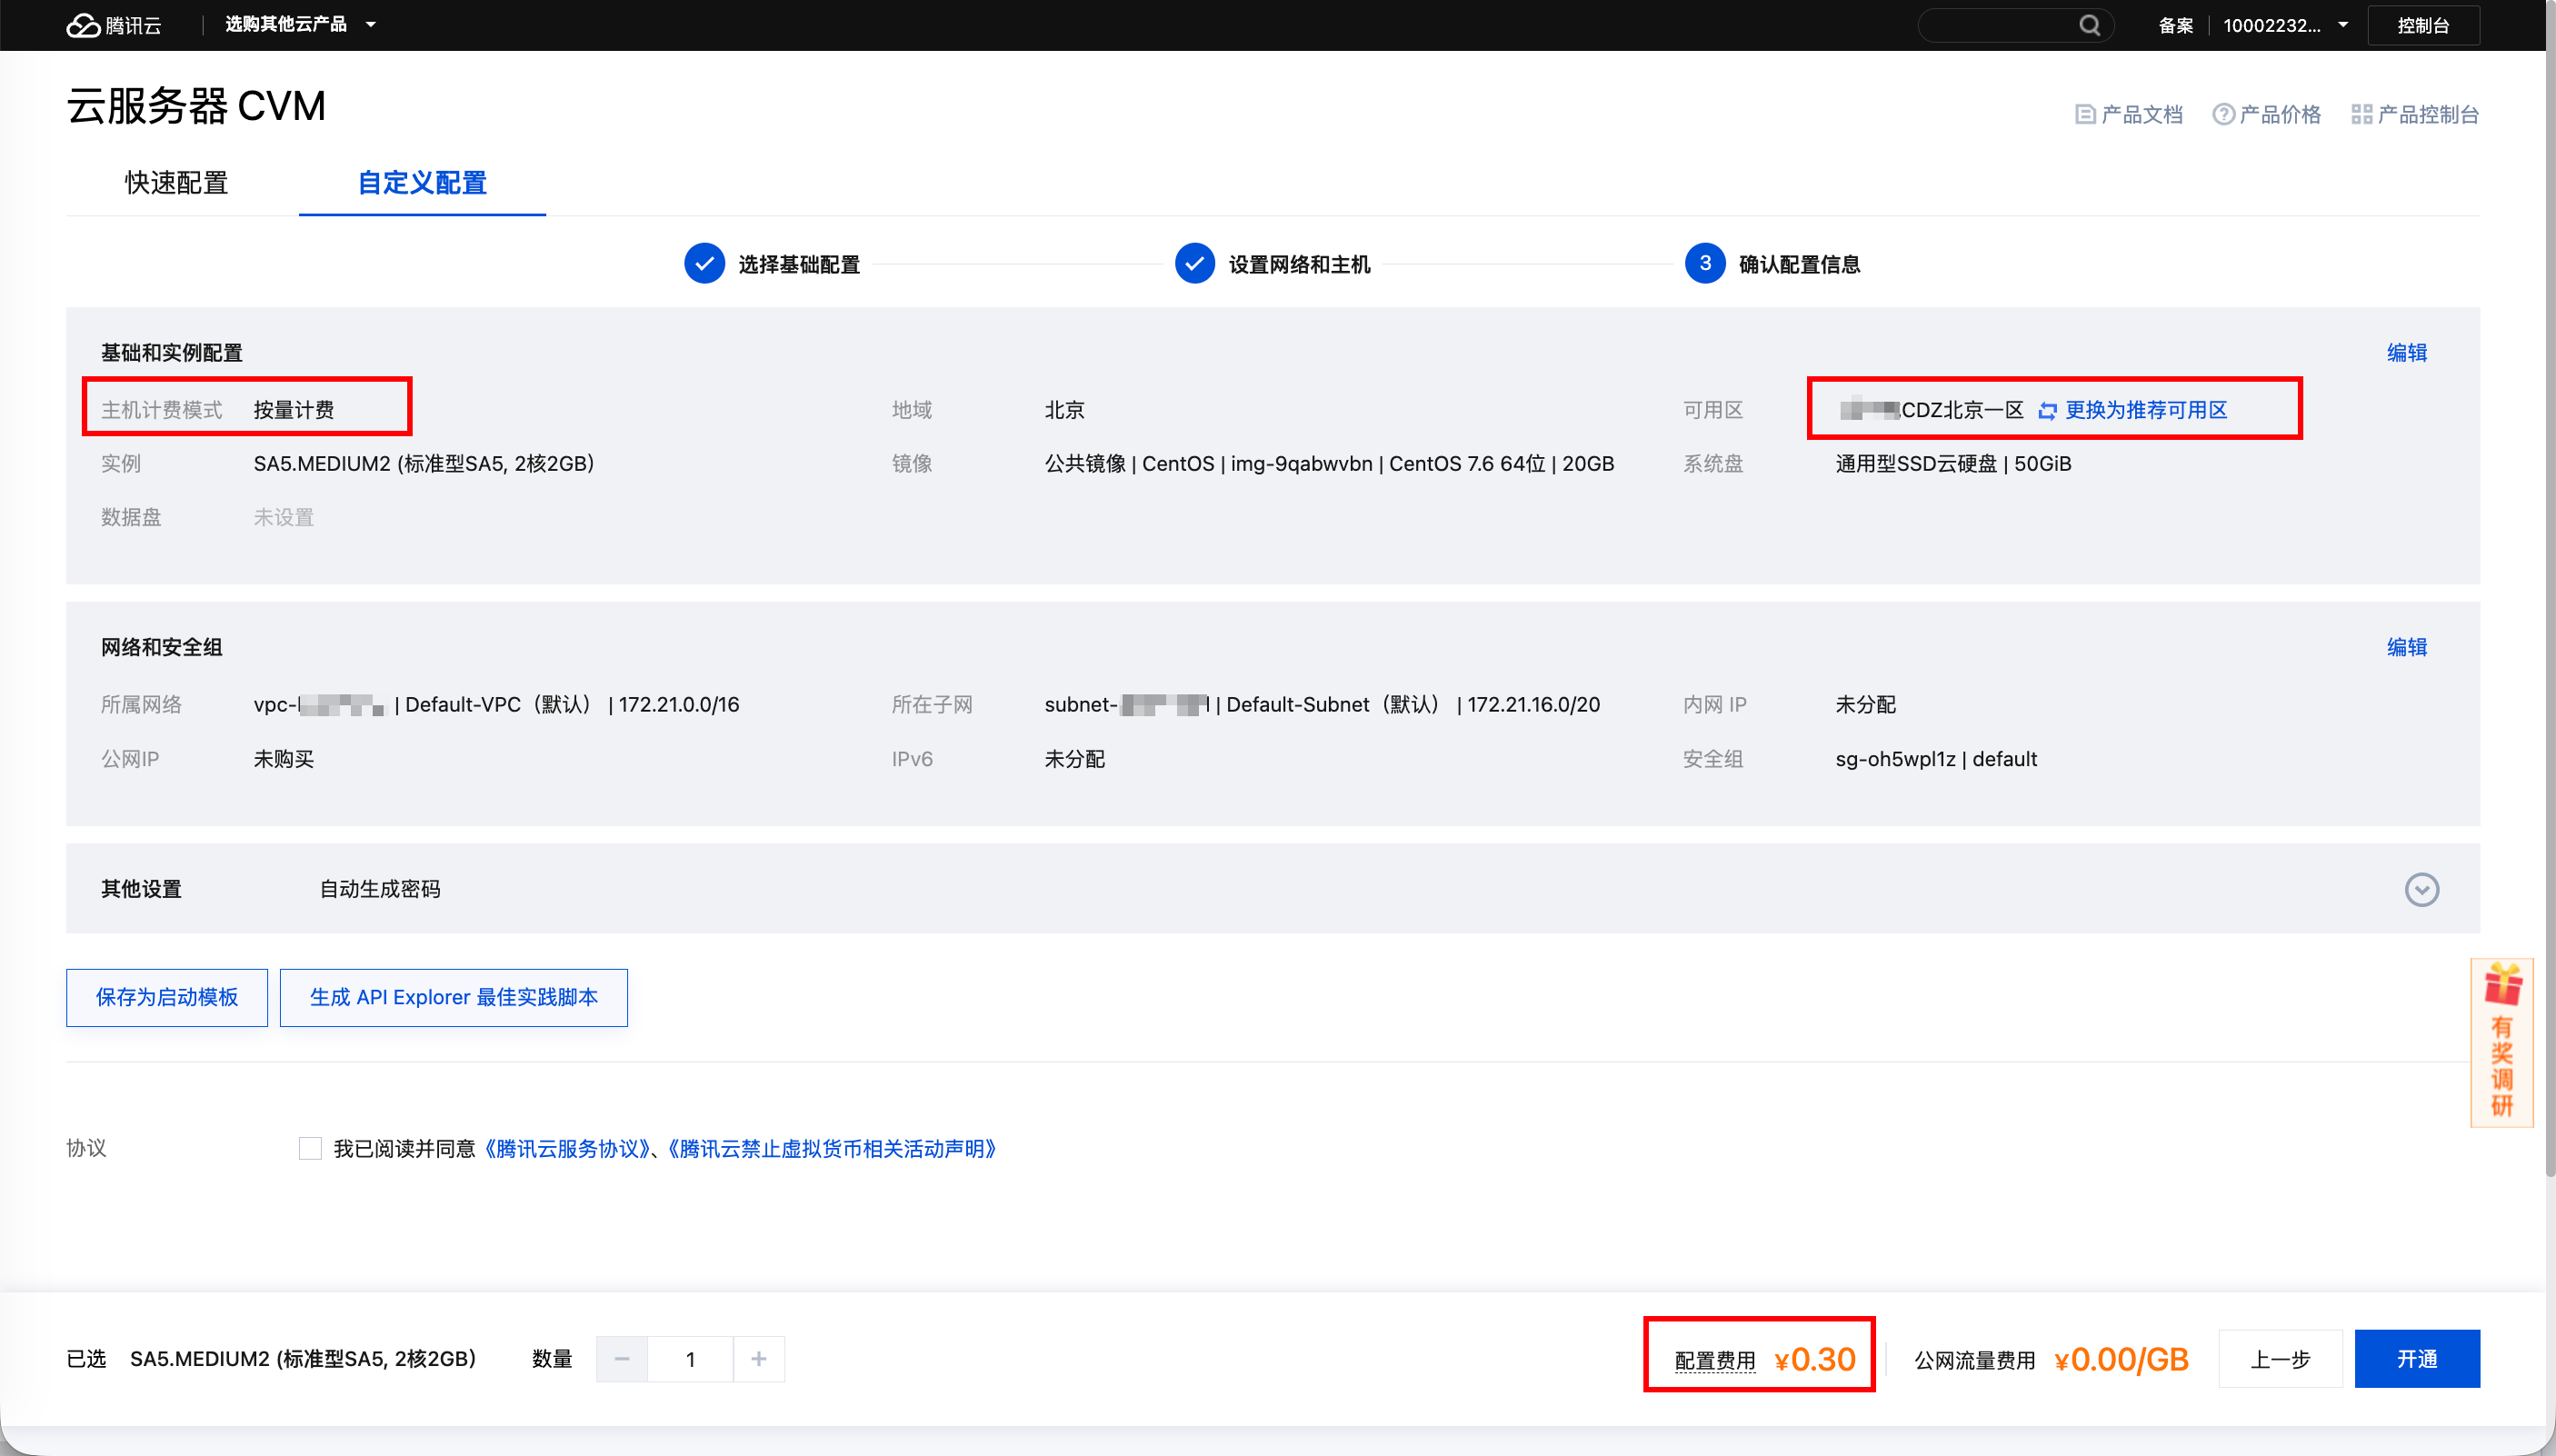2556x1456 pixels.
Task: Open 产品控制台 grid icon link
Action: click(2361, 115)
